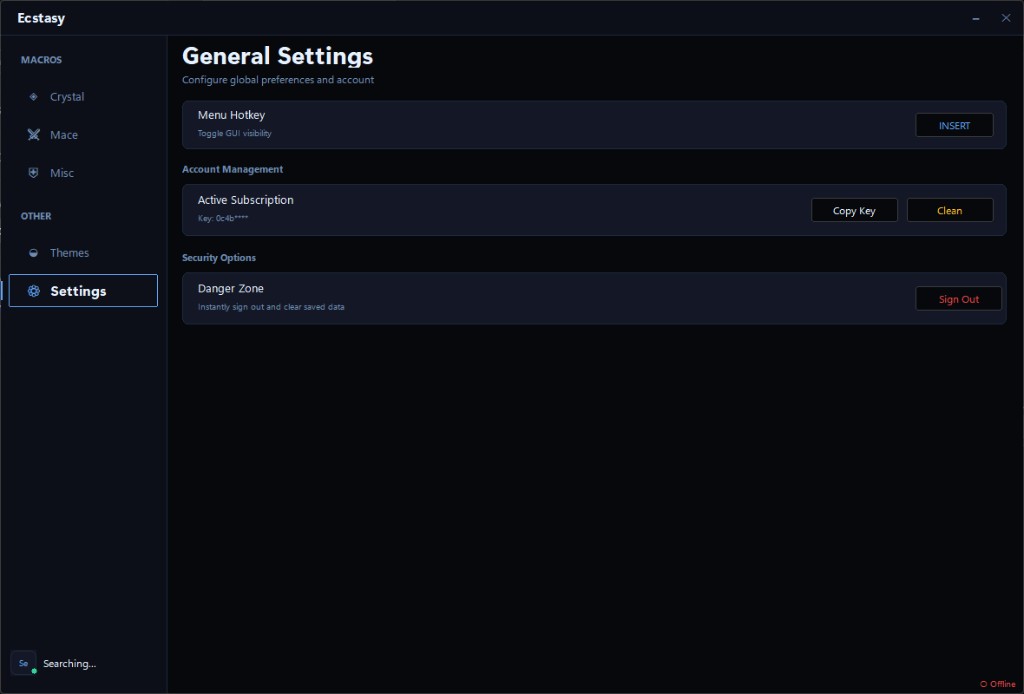Click the Offline status indicator

click(996, 684)
